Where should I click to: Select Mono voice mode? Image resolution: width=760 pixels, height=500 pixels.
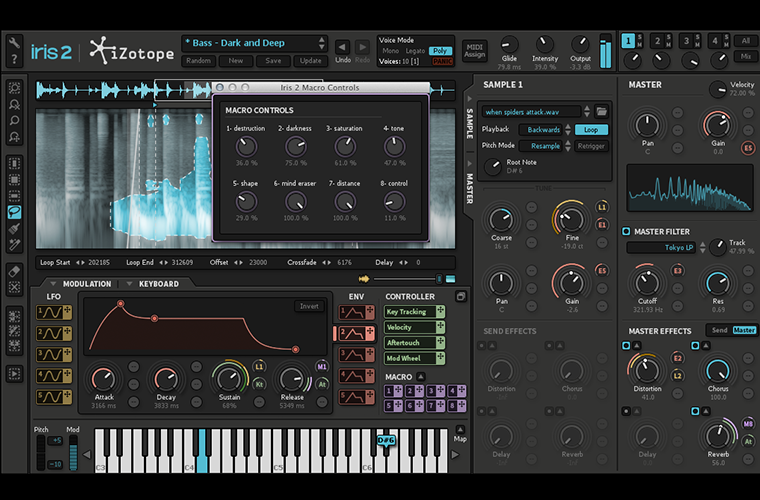(391, 51)
